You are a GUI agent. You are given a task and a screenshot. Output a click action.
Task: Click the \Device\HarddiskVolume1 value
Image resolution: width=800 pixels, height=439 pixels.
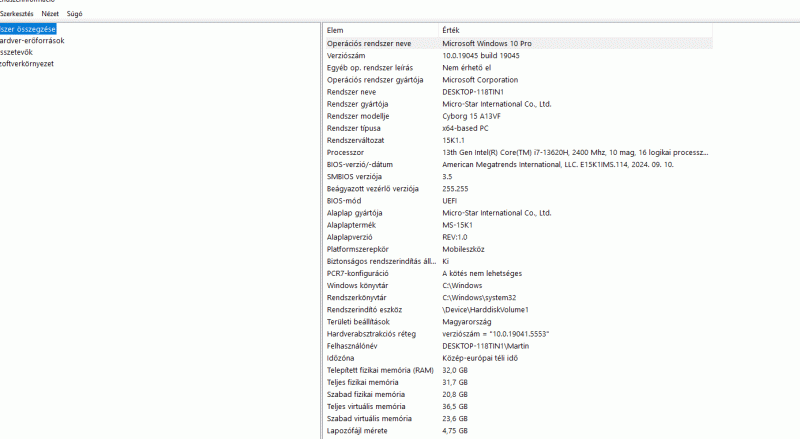pos(485,310)
